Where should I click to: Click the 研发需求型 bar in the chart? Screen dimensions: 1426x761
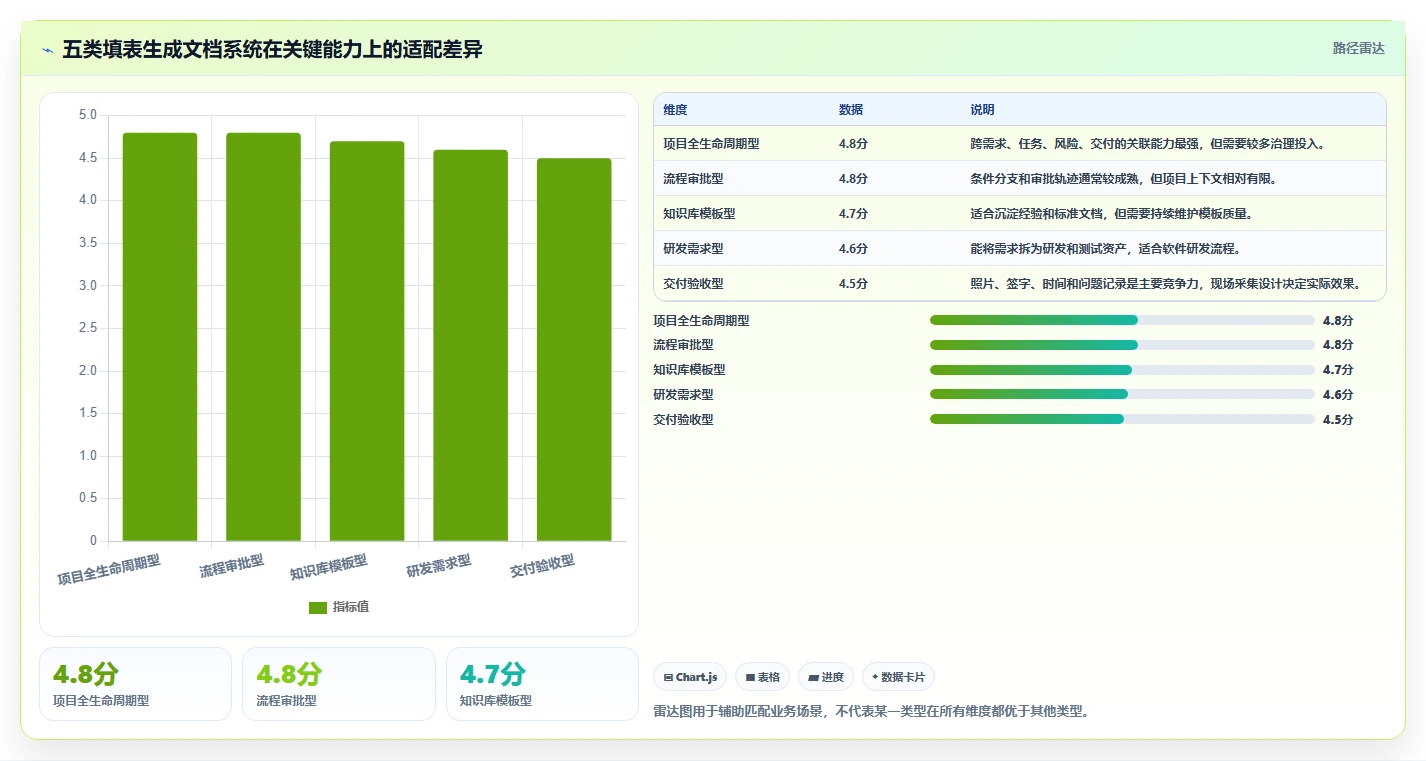click(x=470, y=345)
